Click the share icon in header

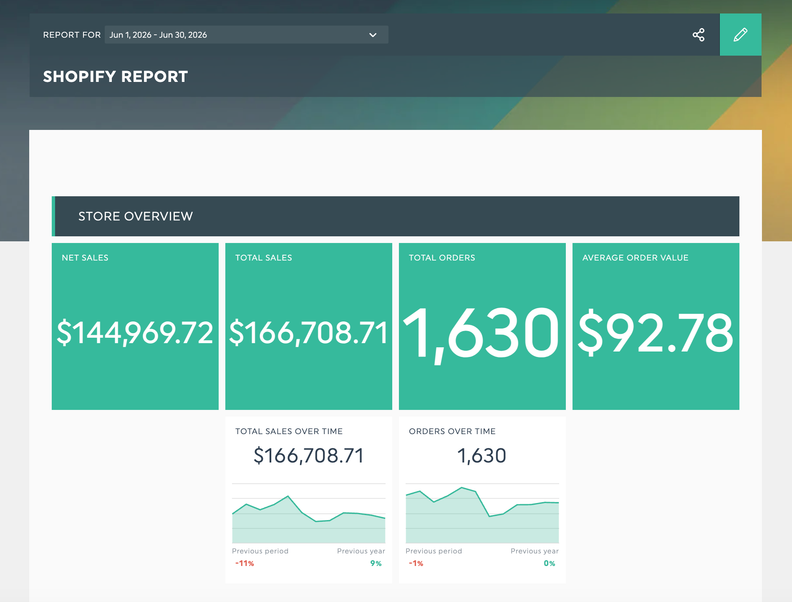coord(698,35)
